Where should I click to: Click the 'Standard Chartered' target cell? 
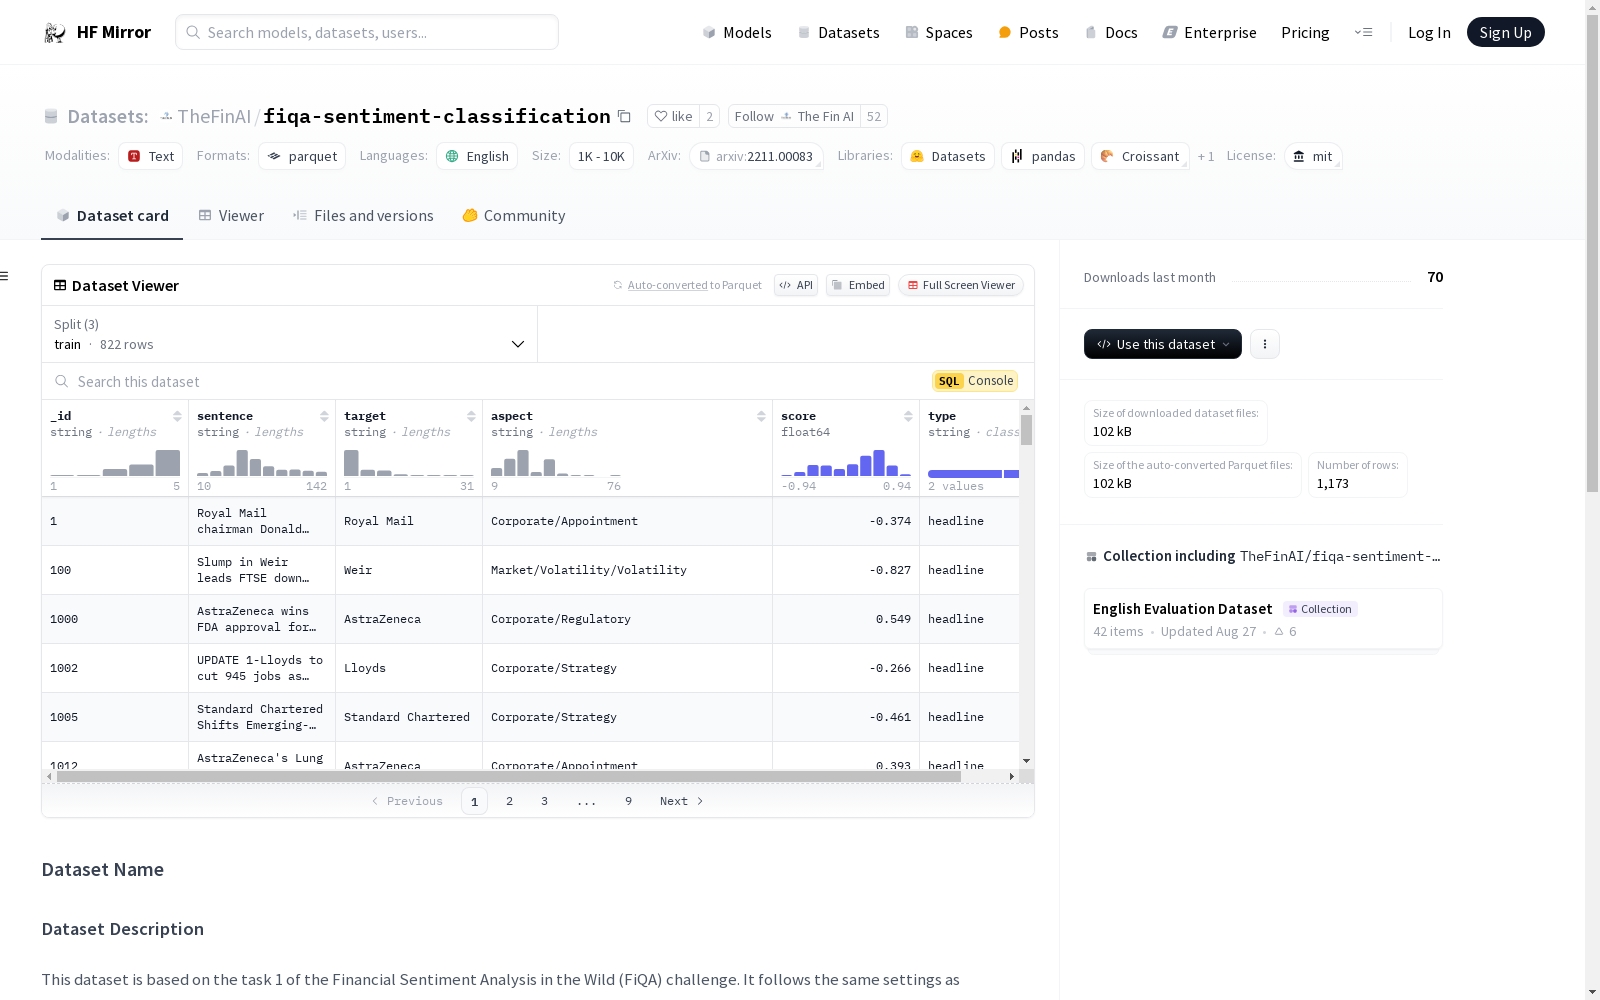(408, 717)
